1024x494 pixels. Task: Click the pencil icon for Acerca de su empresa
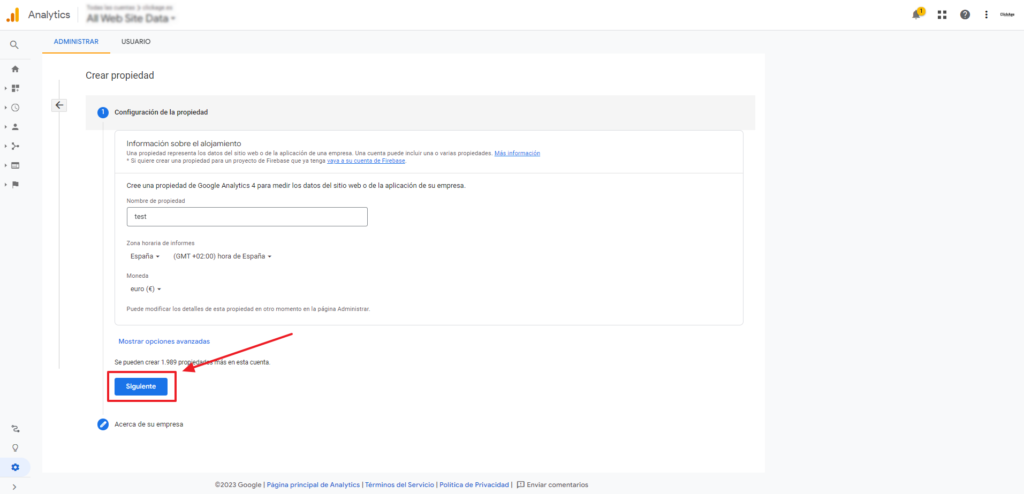(103, 424)
